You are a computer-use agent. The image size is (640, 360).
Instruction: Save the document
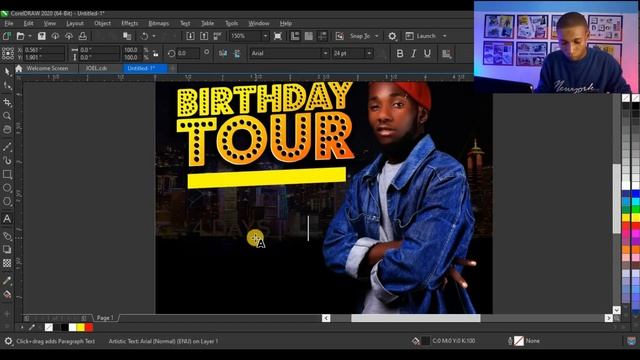pyautogui.click(x=42, y=36)
